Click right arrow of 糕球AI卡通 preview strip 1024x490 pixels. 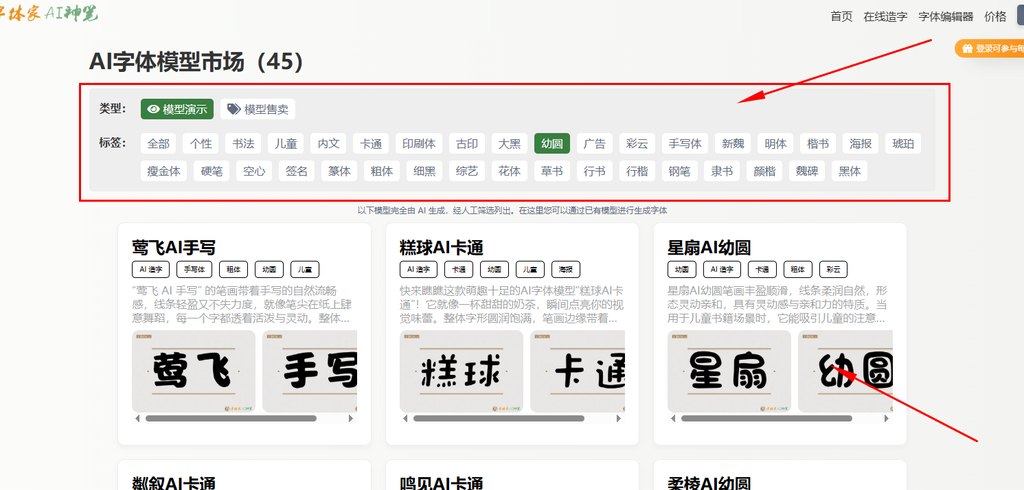pyautogui.click(x=618, y=419)
